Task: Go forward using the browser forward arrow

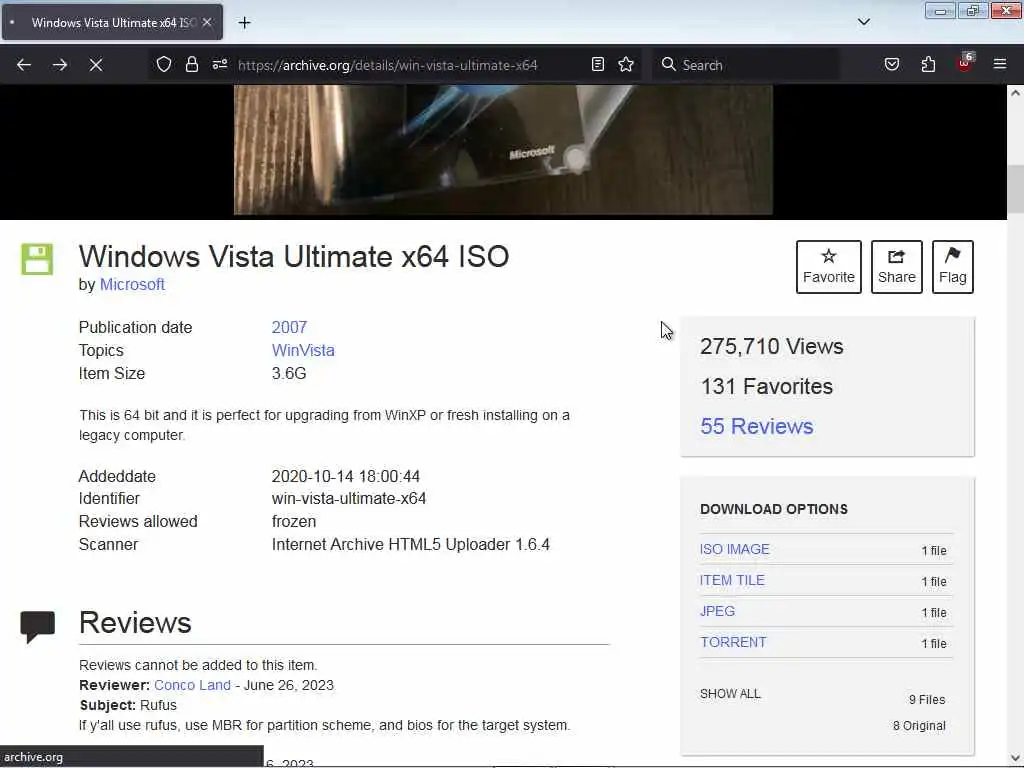Action: click(59, 65)
